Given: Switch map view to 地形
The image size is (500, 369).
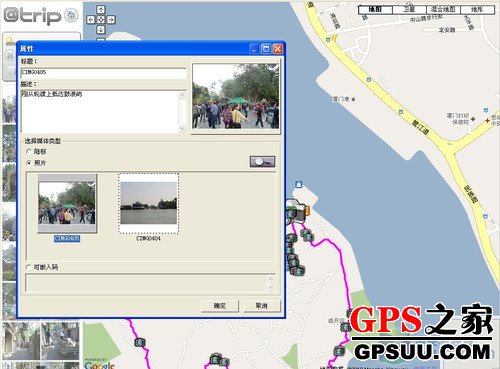Looking at the screenshot, I should 477,9.
